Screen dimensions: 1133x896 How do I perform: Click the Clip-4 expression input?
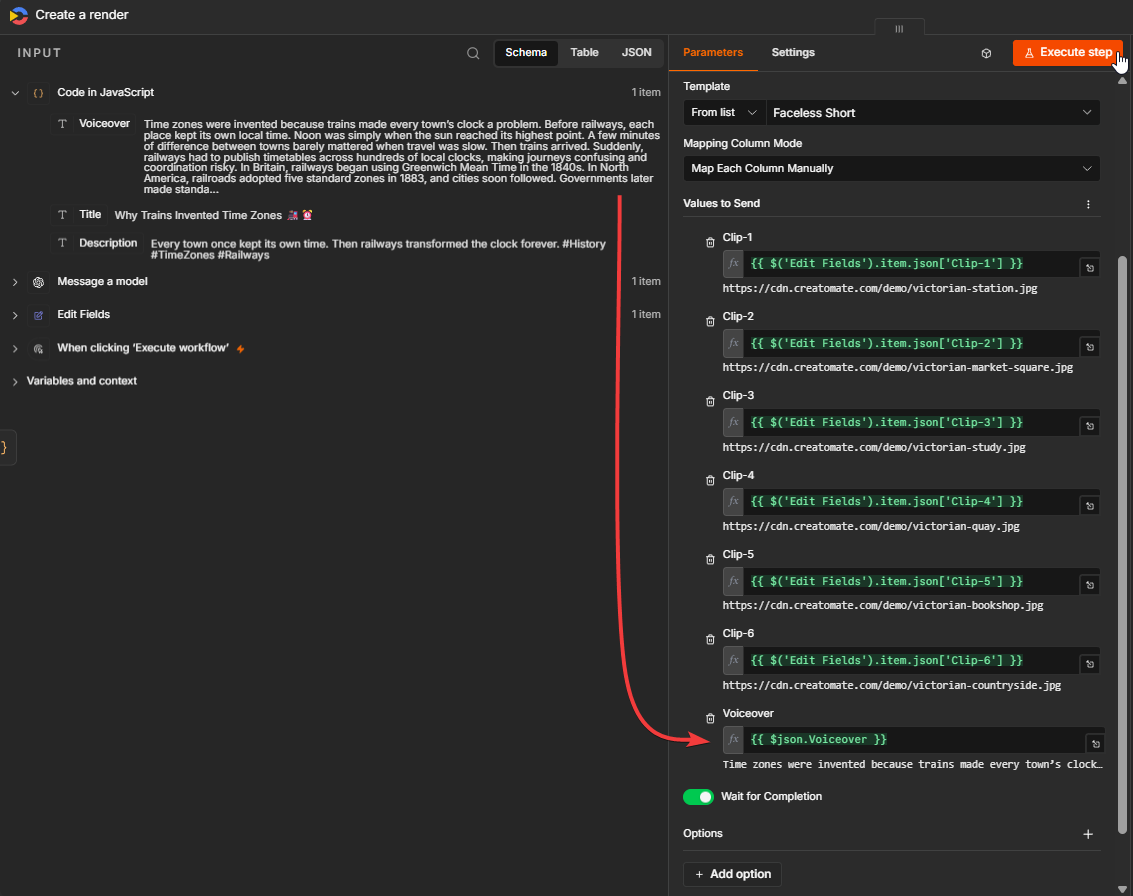[910, 501]
